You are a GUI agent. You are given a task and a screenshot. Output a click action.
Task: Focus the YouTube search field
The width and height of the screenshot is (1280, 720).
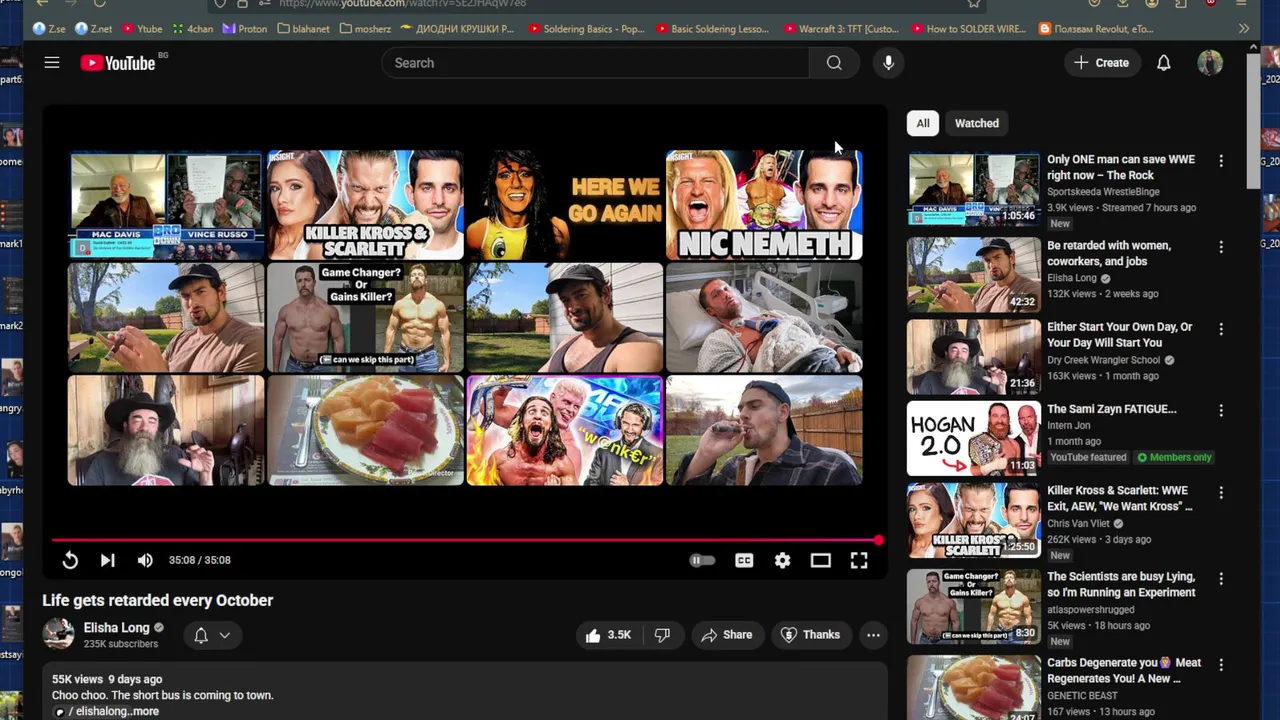595,63
